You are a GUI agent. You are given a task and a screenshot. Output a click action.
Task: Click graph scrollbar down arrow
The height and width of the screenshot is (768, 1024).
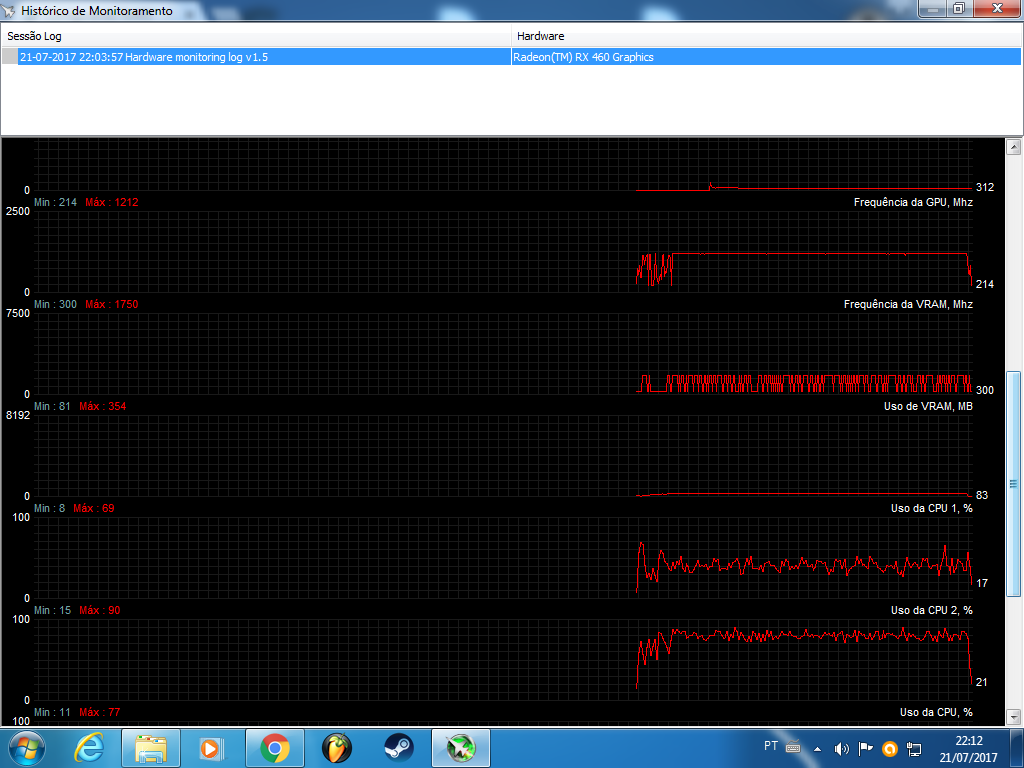coord(1014,716)
